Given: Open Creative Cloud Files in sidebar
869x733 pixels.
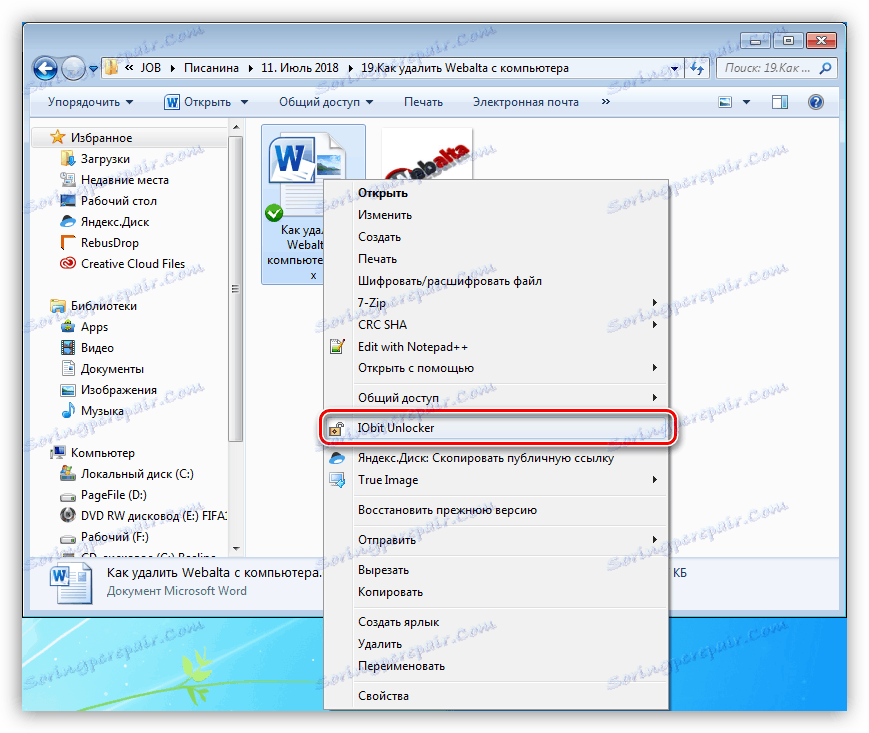Looking at the screenshot, I should click(132, 264).
